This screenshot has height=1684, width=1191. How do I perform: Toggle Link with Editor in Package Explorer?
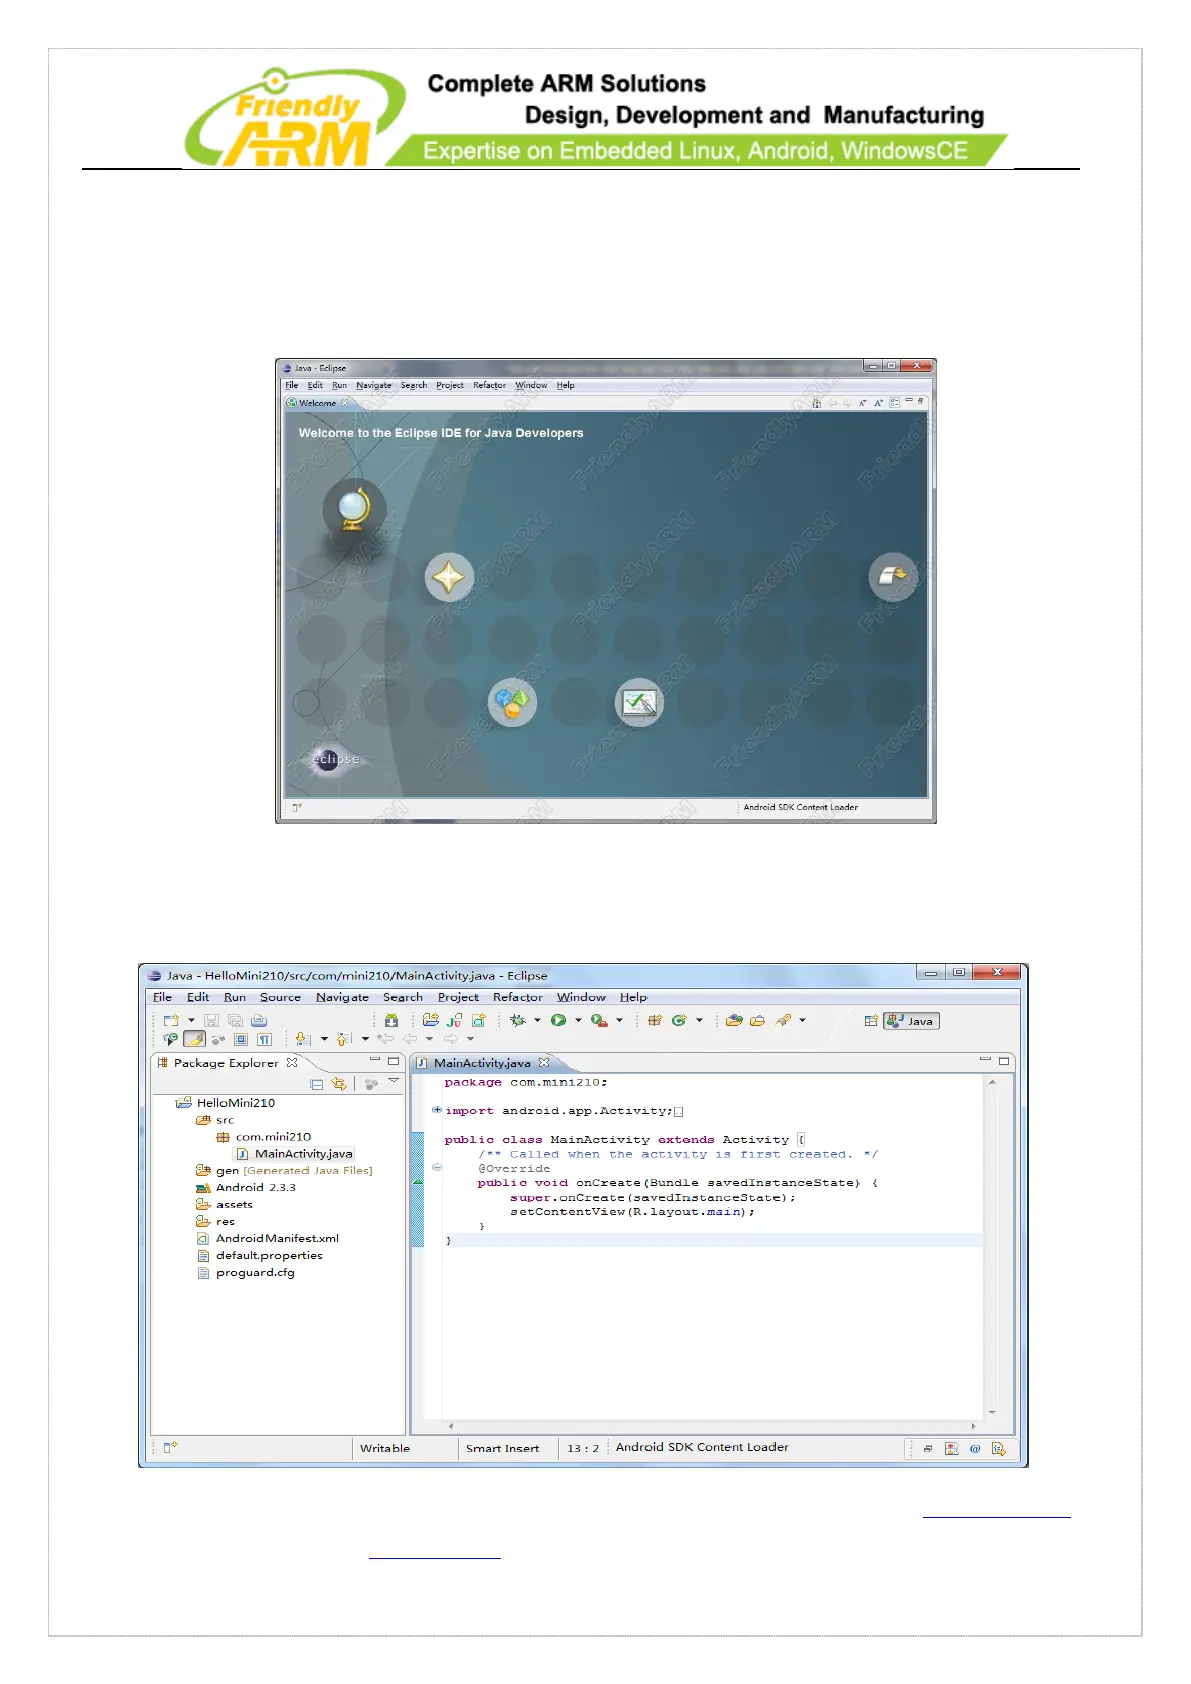340,1084
